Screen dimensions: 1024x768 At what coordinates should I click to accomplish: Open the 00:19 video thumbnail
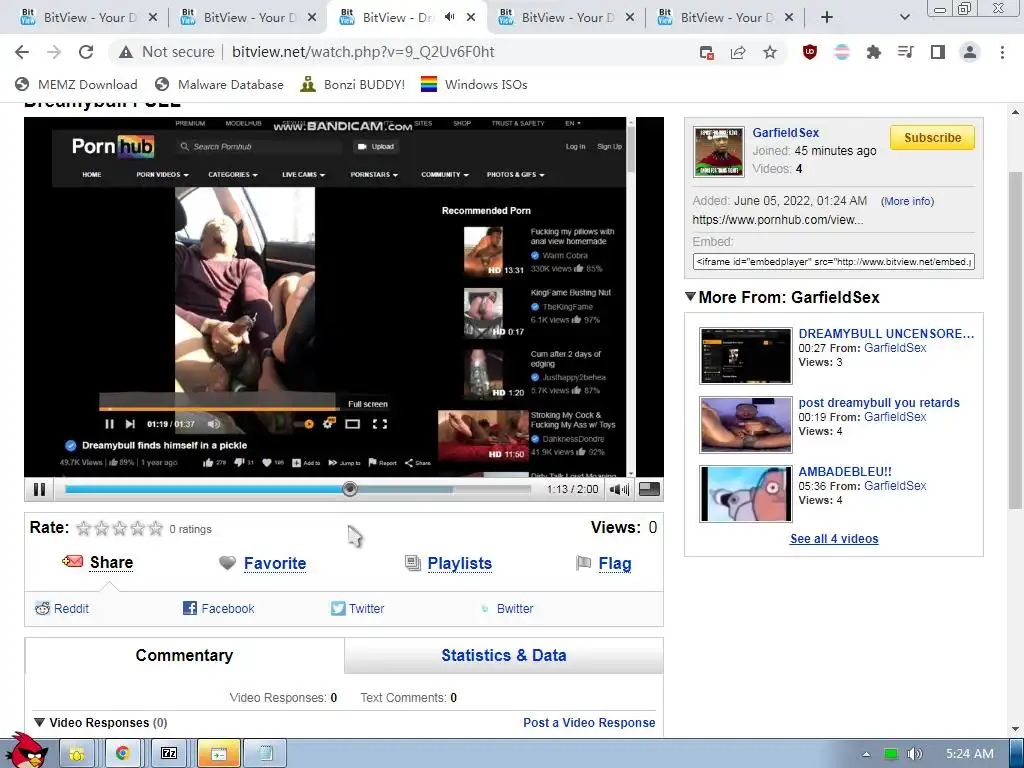tap(745, 424)
